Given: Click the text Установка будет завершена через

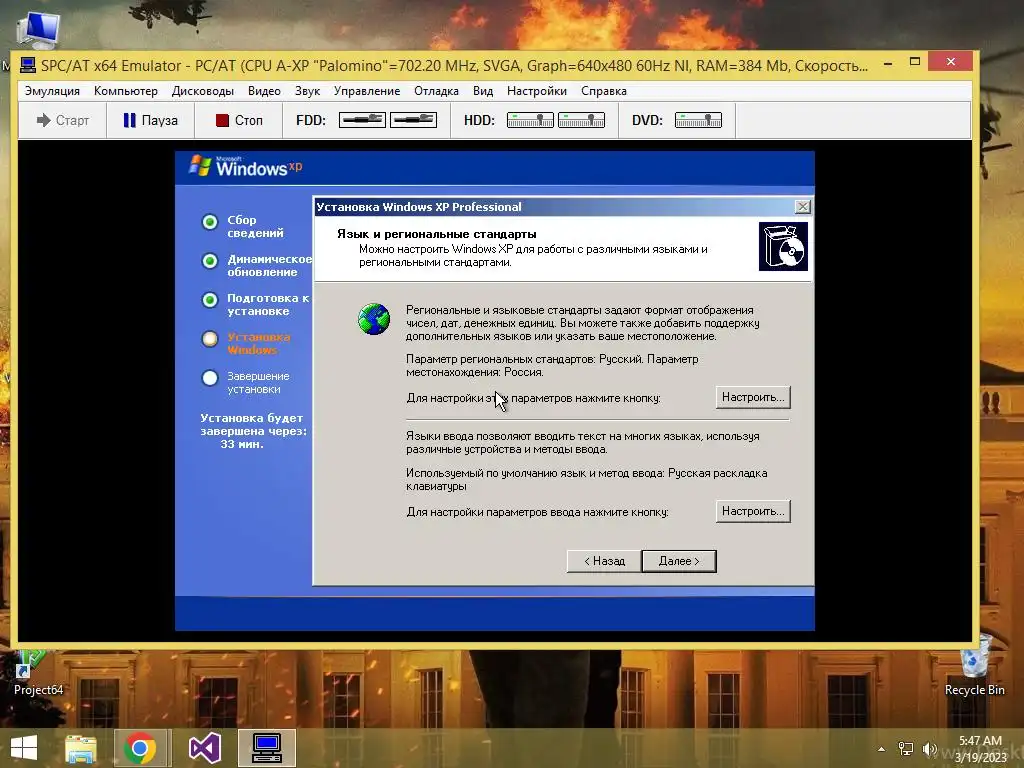Looking at the screenshot, I should pos(253,424).
